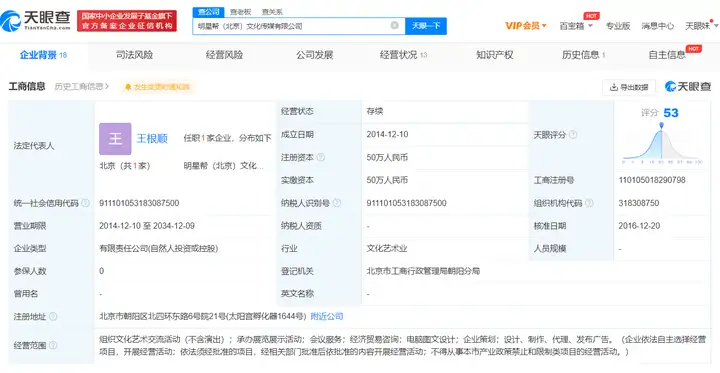Select the 查关系 search tab
This screenshot has width=720, height=373.
(272, 12)
